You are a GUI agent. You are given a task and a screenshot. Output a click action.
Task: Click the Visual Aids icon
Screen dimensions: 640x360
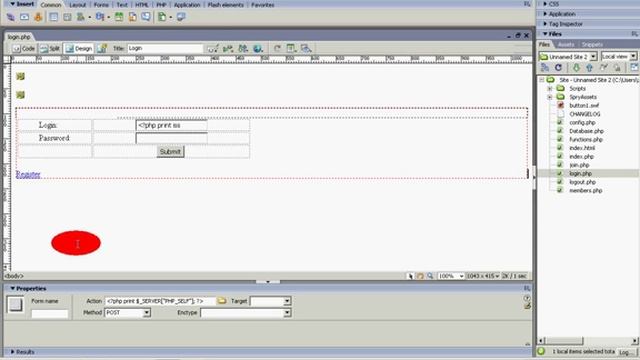click(306, 49)
